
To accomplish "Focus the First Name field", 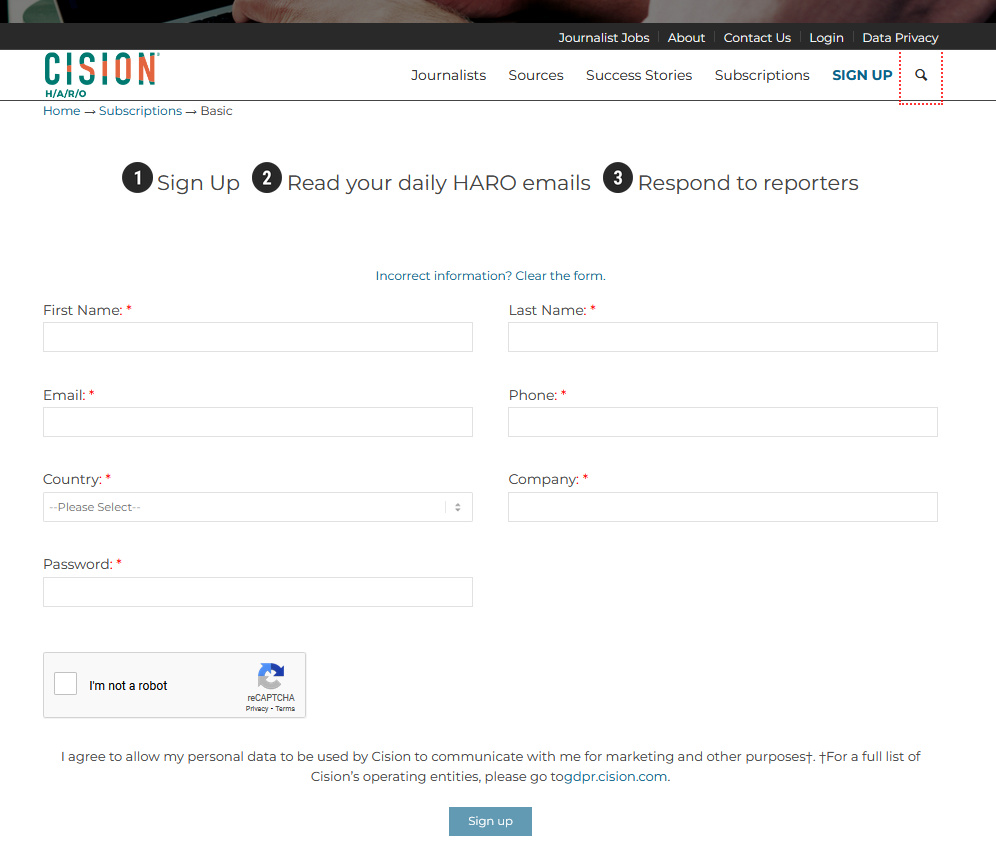I will point(258,337).
